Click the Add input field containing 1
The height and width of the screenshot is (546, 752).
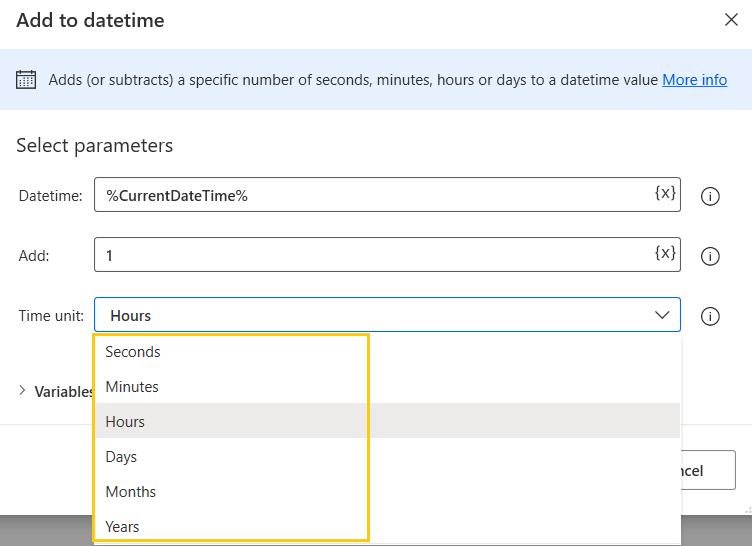coord(388,255)
